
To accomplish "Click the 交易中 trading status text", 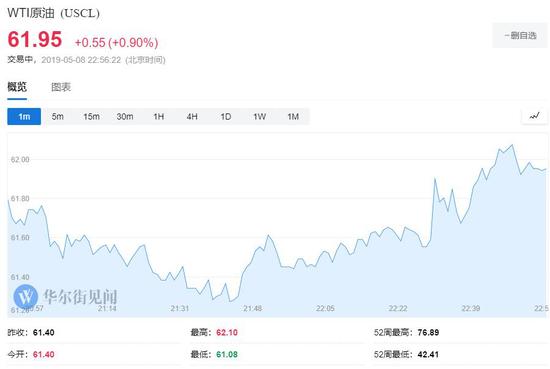I will click(x=20, y=60).
